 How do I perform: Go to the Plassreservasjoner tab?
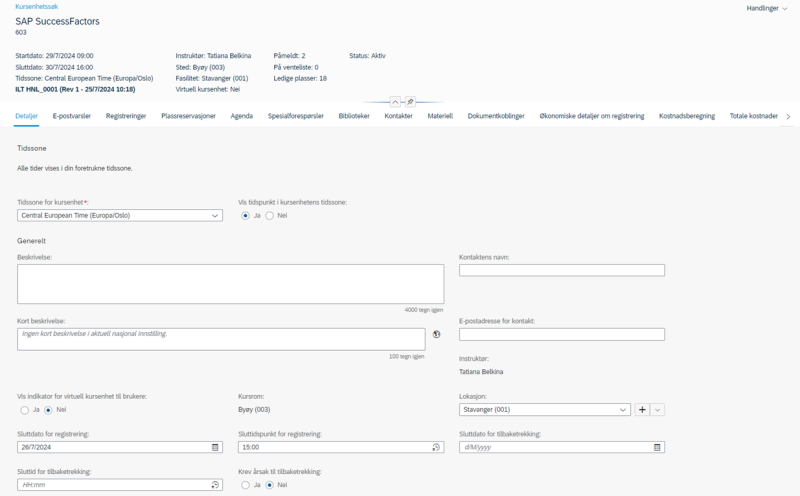[188, 116]
